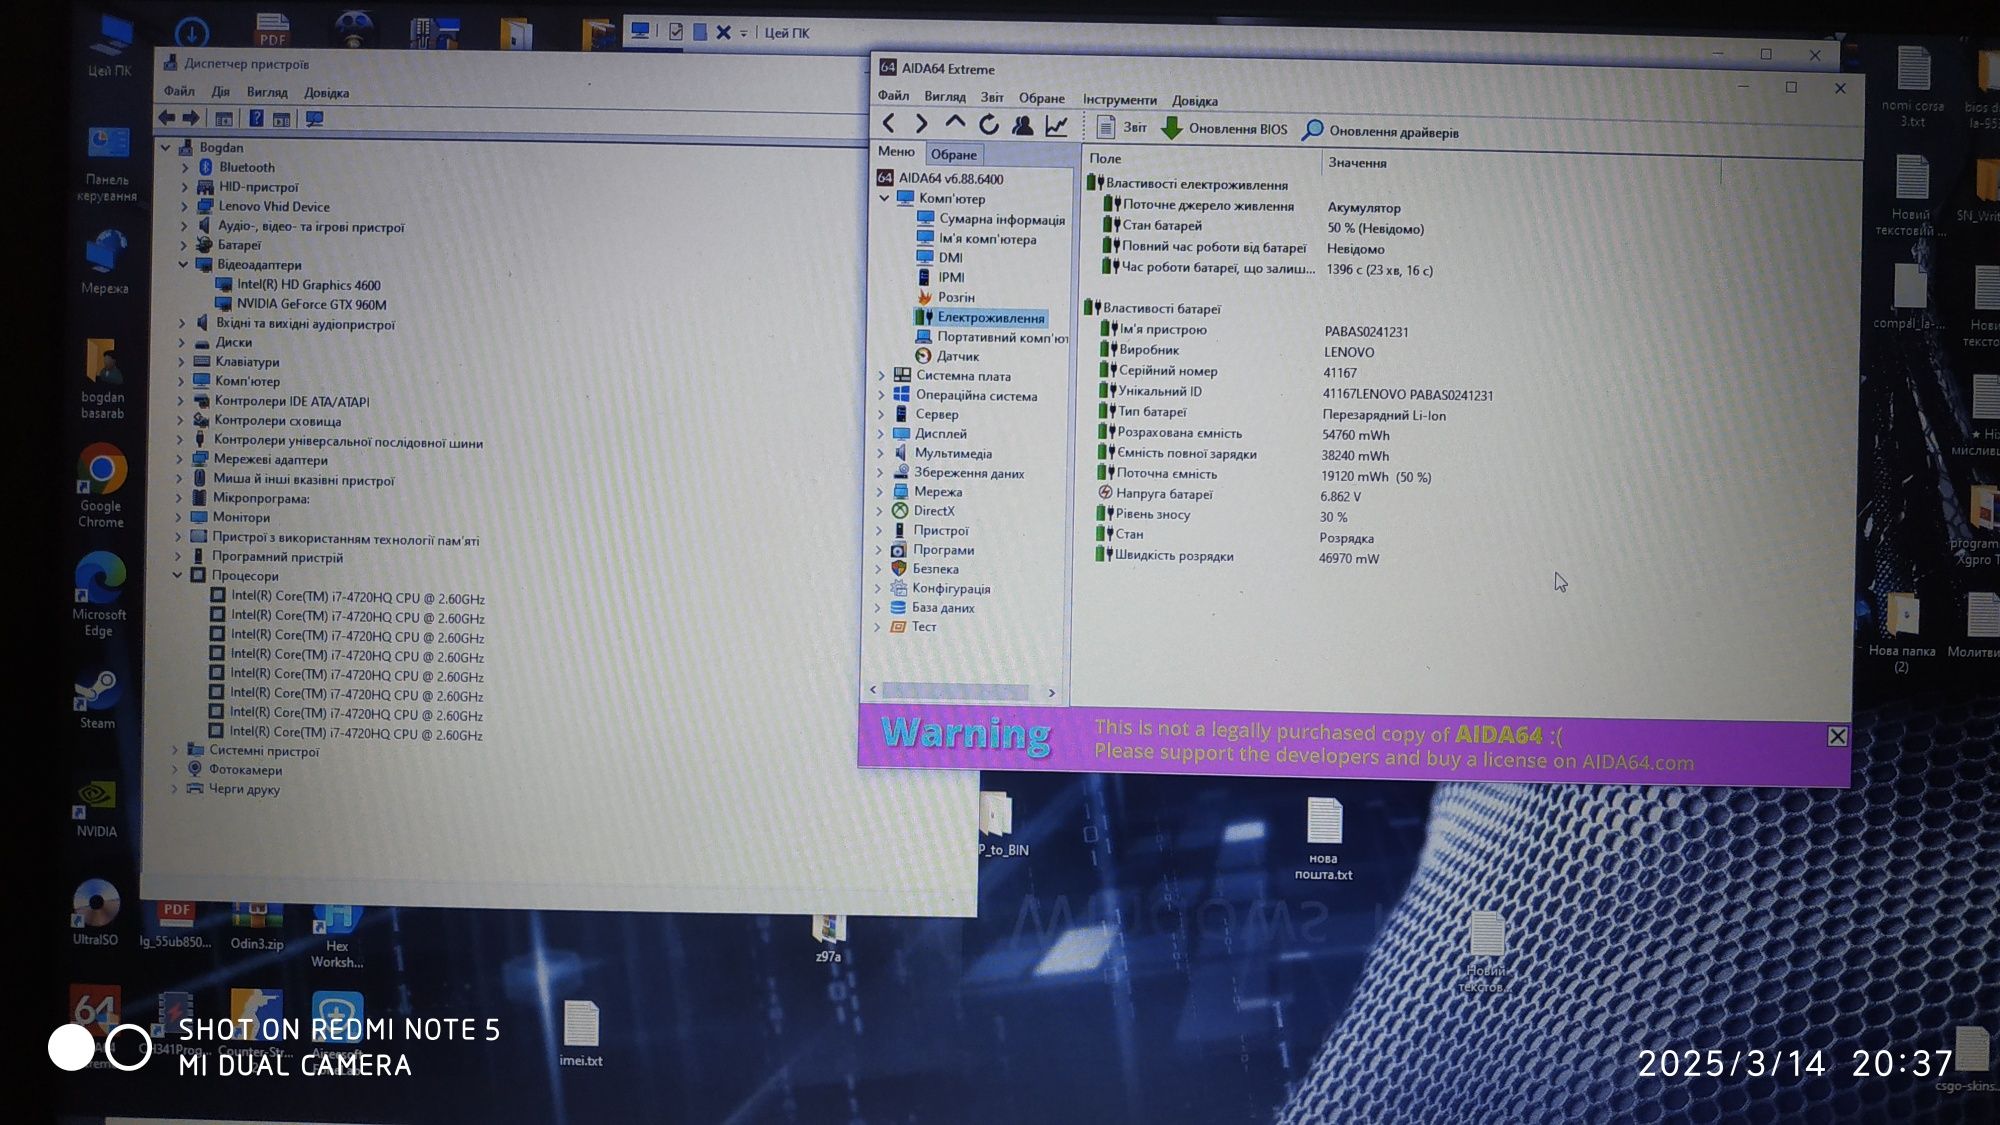The image size is (2000, 1125).
Task: Open Файл menu in AIDA64
Action: click(893, 96)
